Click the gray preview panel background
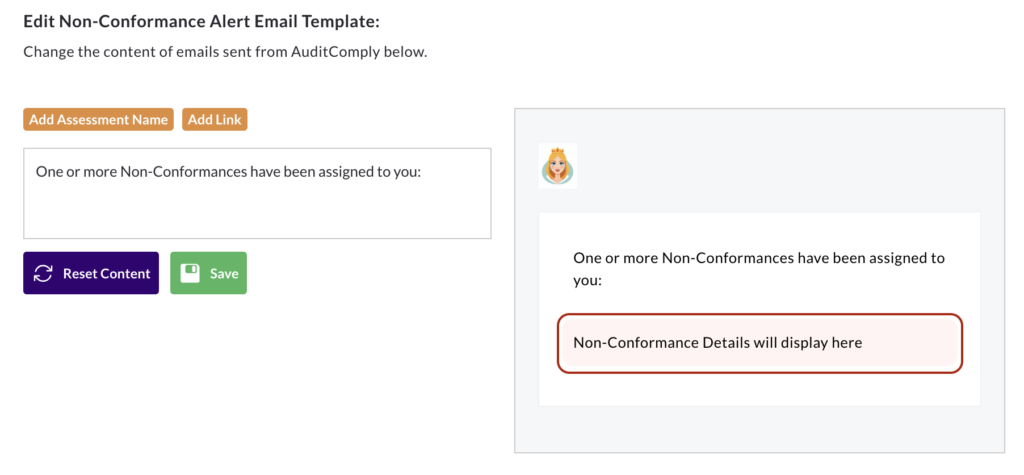1024x475 pixels. click(x=760, y=429)
